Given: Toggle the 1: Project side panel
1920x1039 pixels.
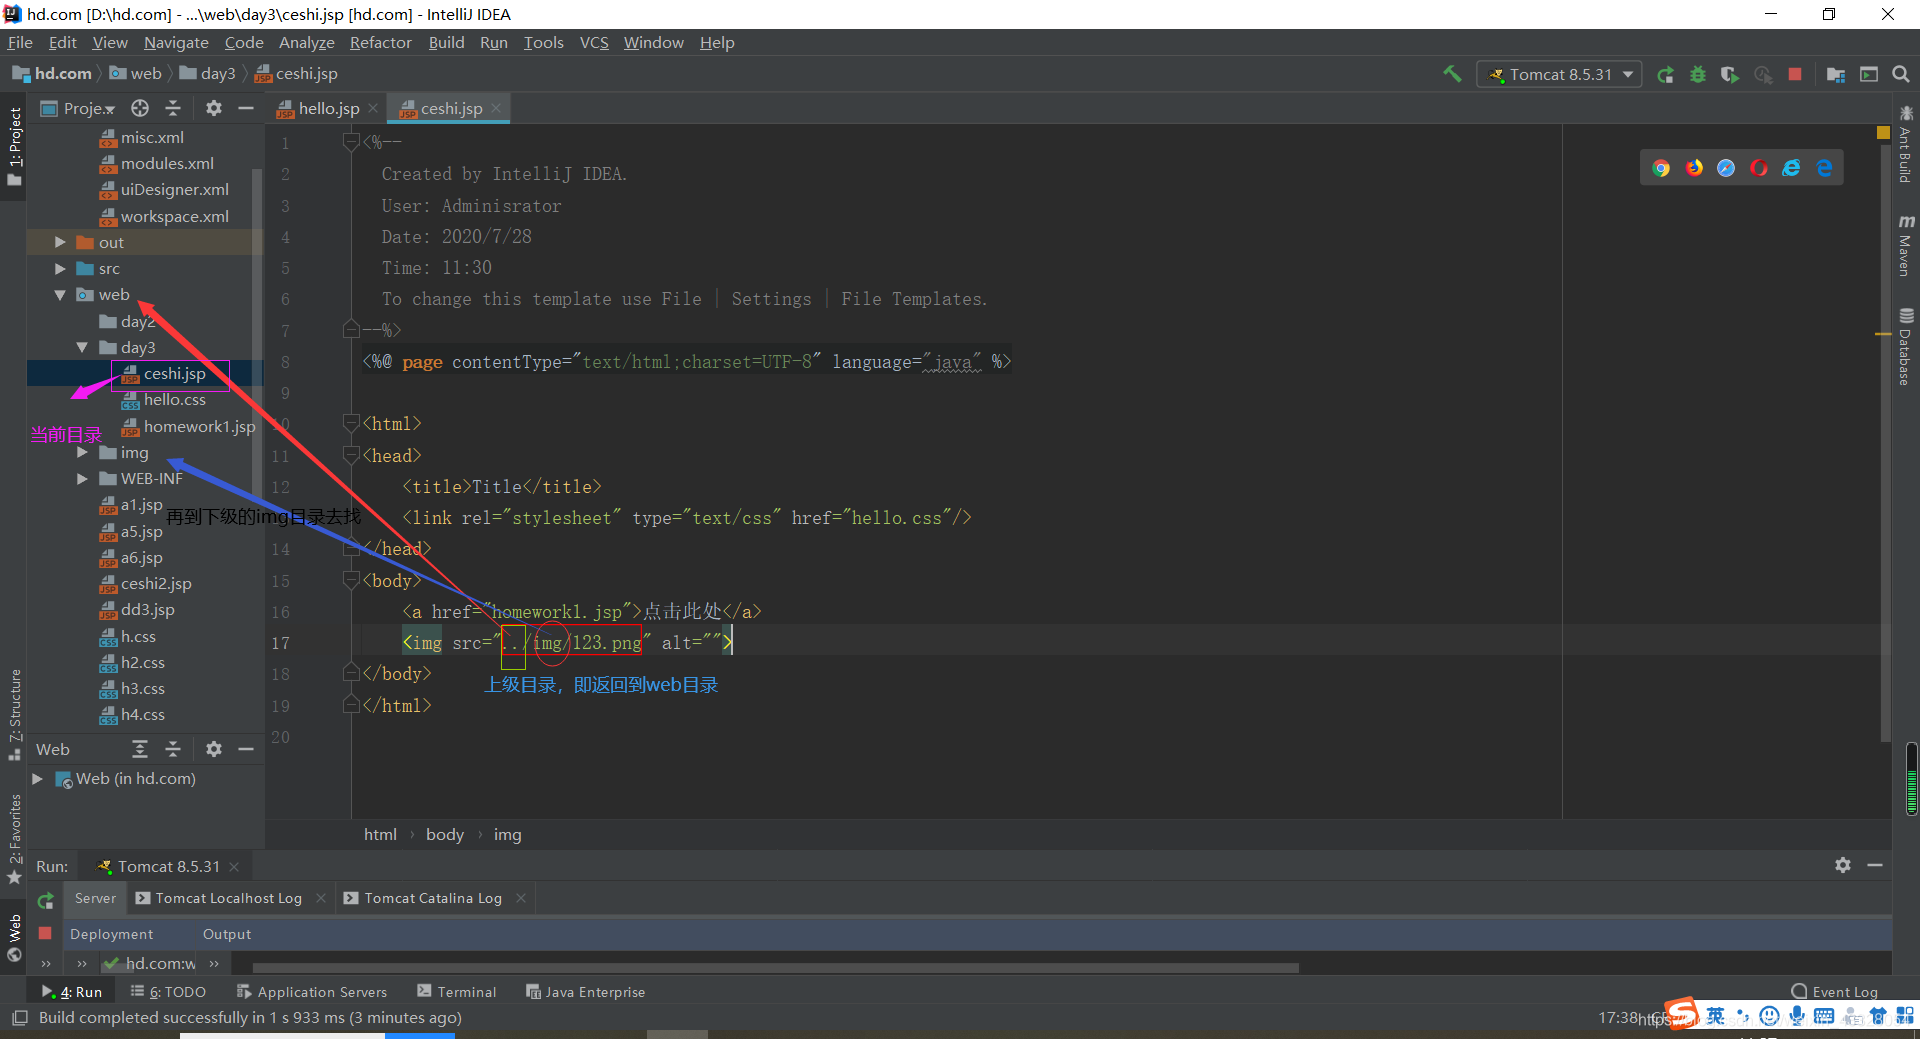Looking at the screenshot, I should point(14,145).
